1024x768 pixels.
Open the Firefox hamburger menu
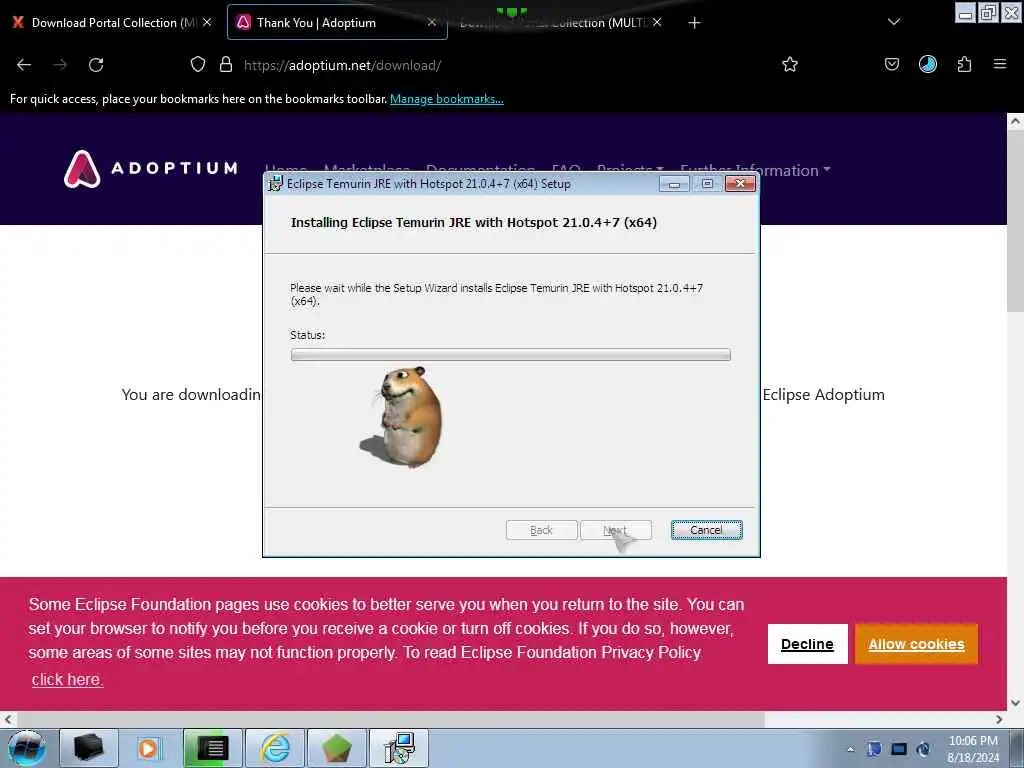coord(1000,64)
